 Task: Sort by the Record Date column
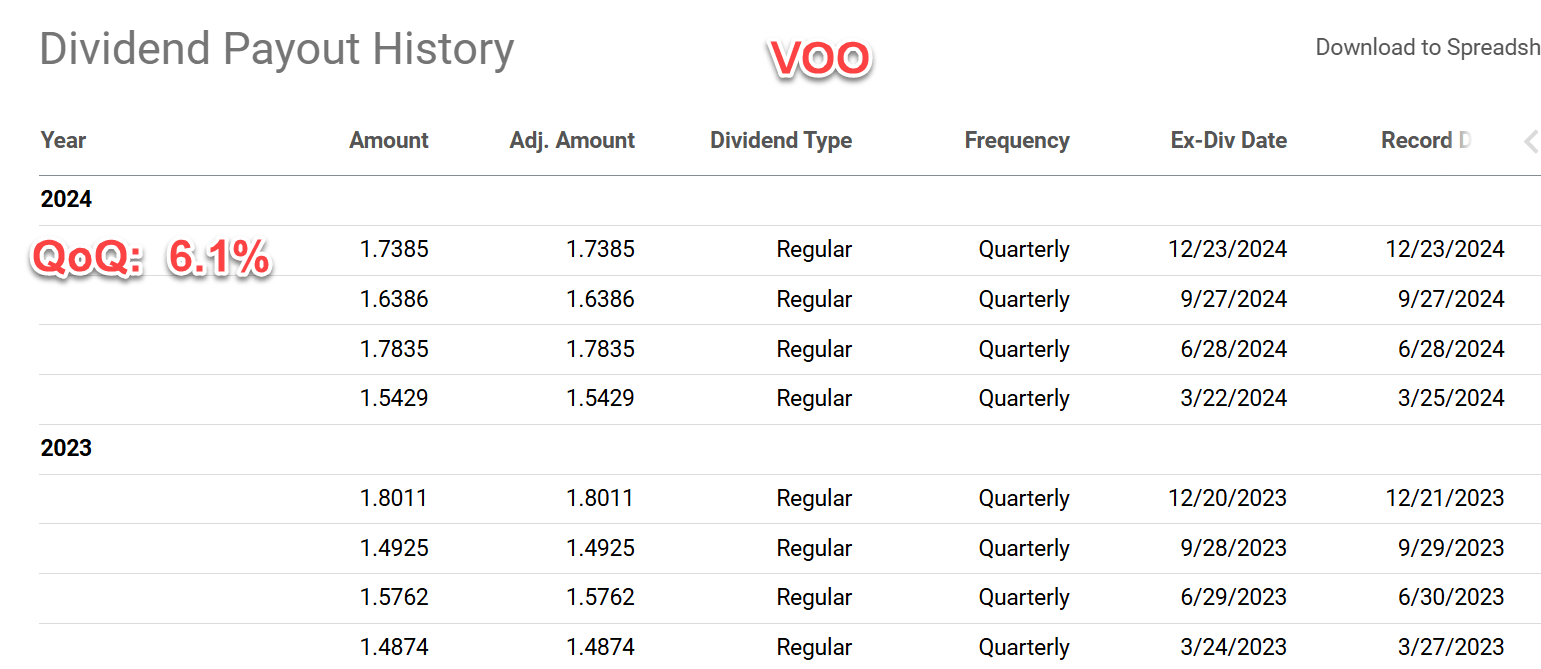1426,140
